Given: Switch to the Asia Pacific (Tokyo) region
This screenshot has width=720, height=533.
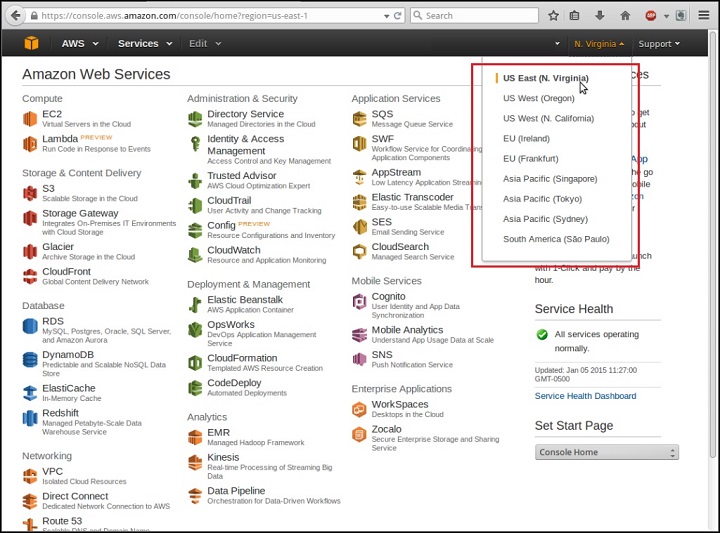Looking at the screenshot, I should point(542,199).
